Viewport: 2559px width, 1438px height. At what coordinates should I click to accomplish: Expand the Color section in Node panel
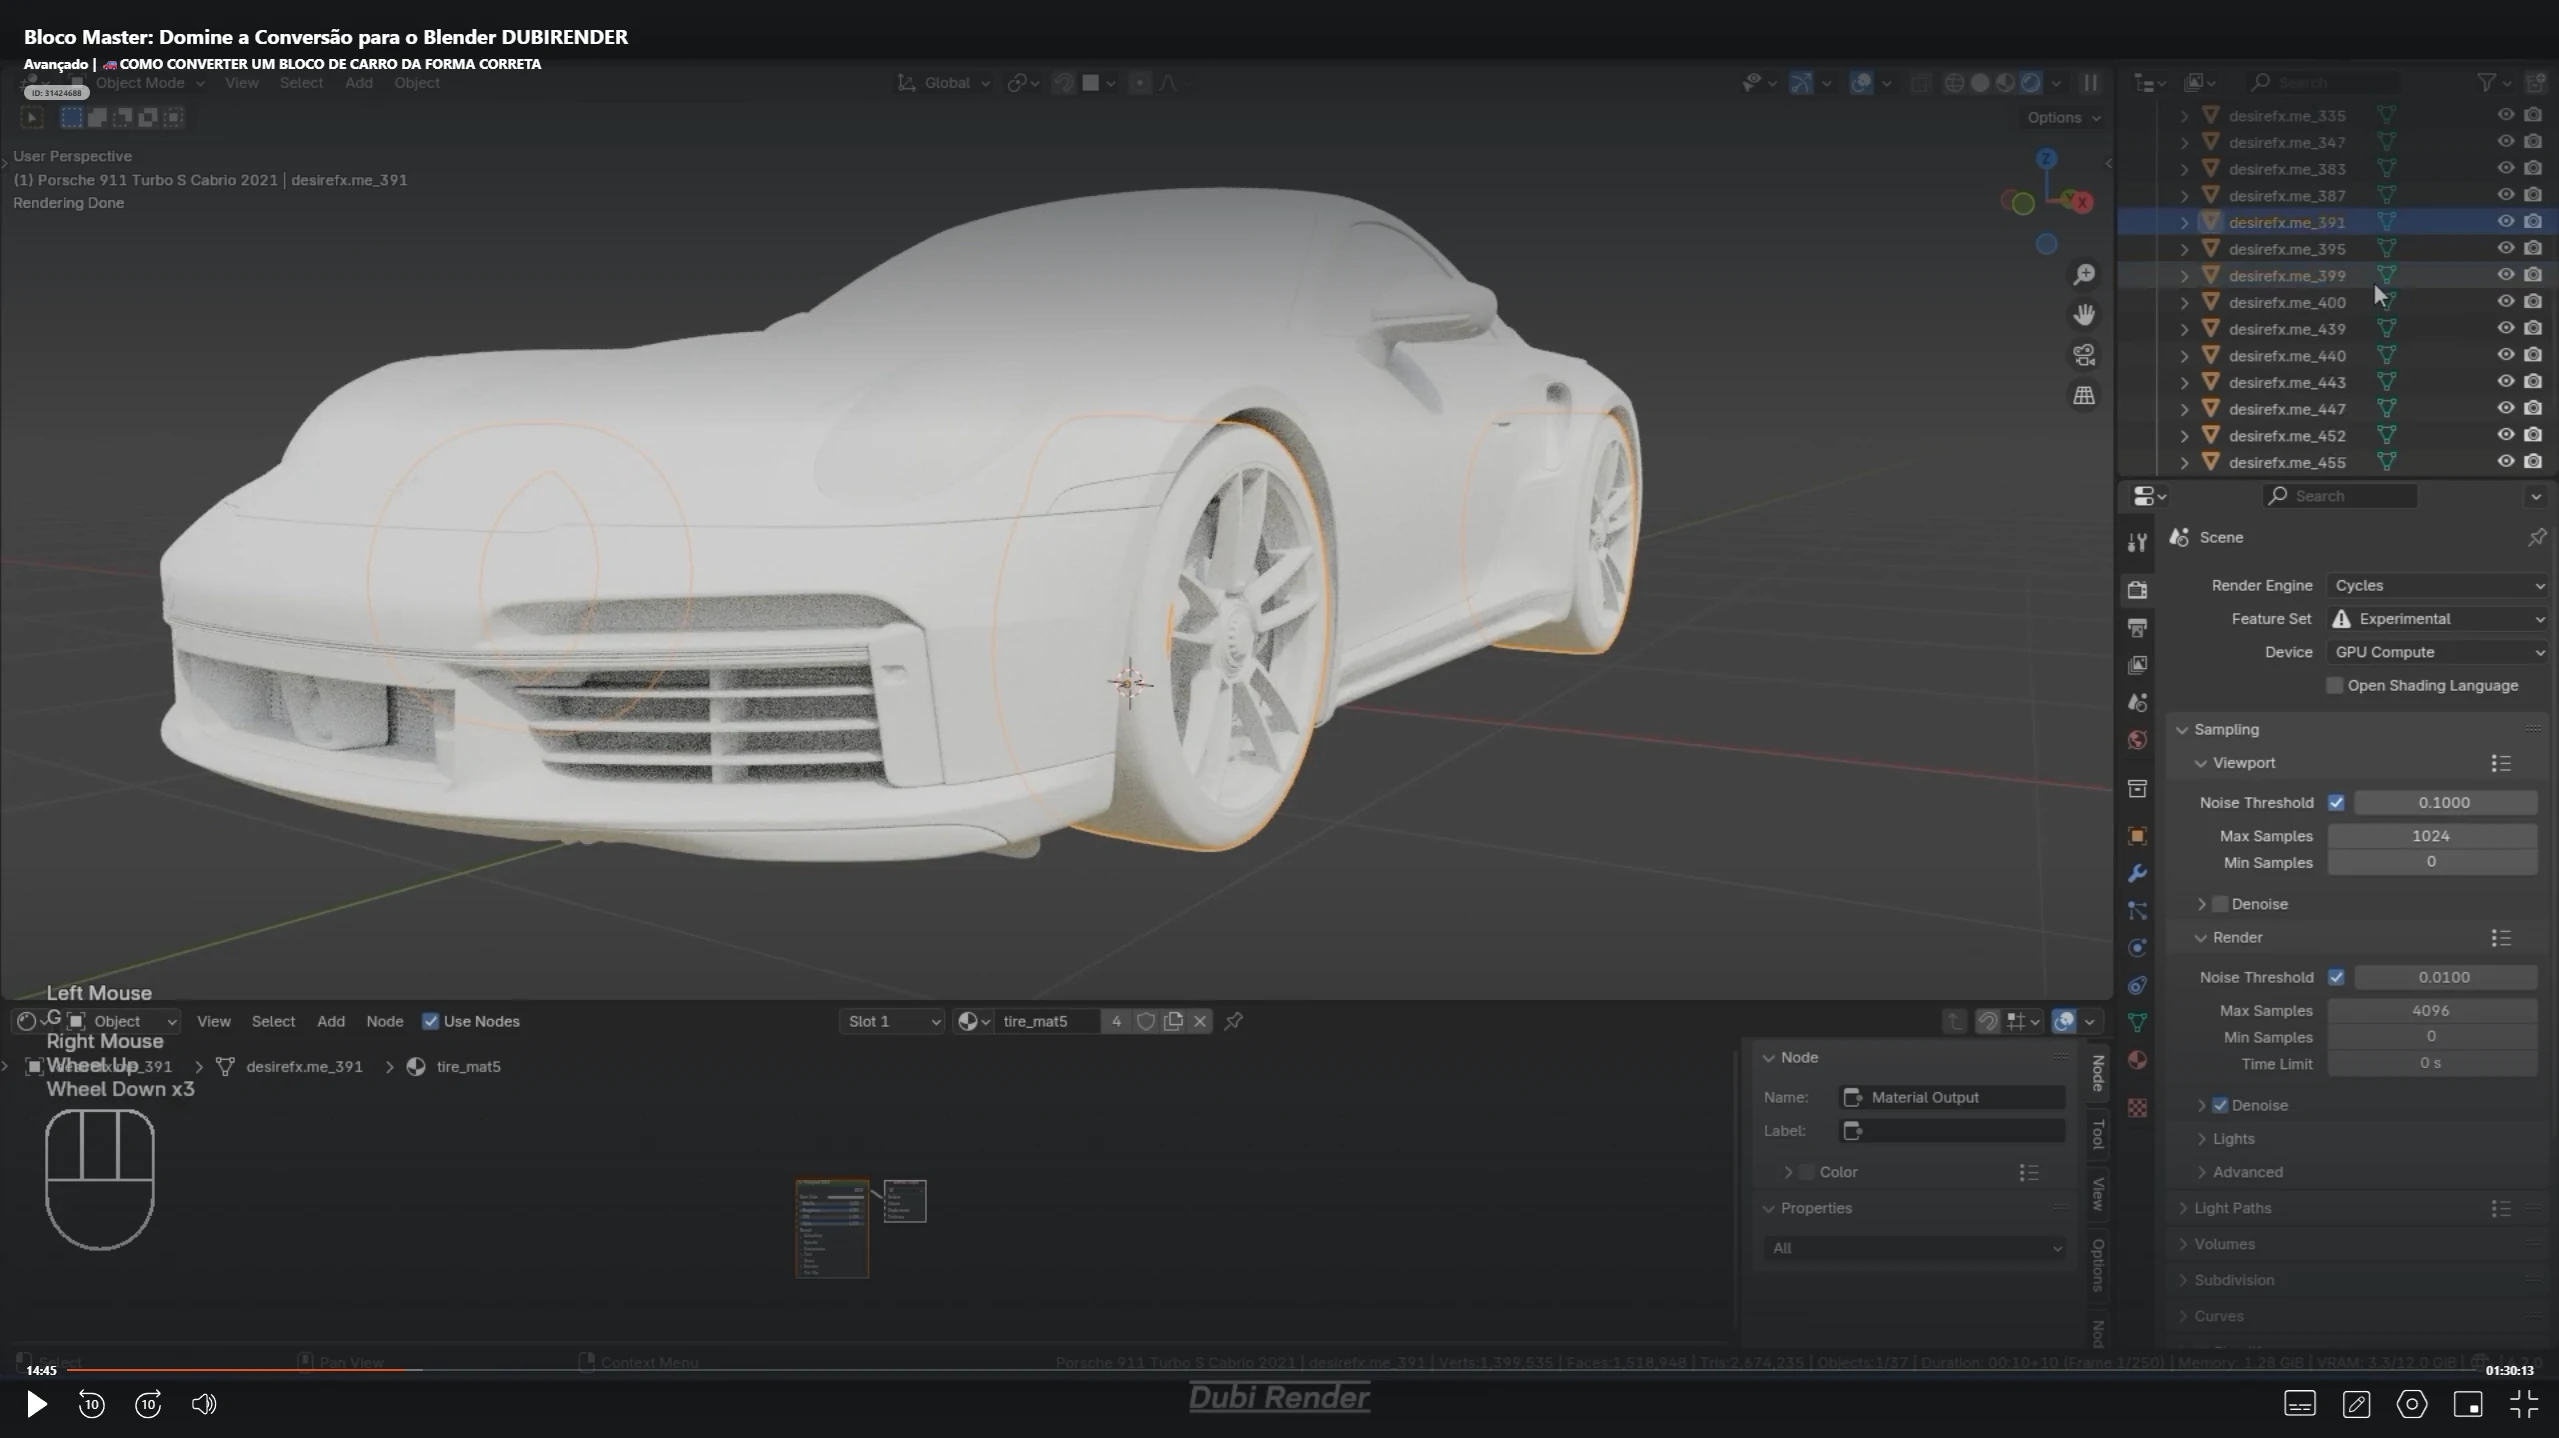[1788, 1172]
